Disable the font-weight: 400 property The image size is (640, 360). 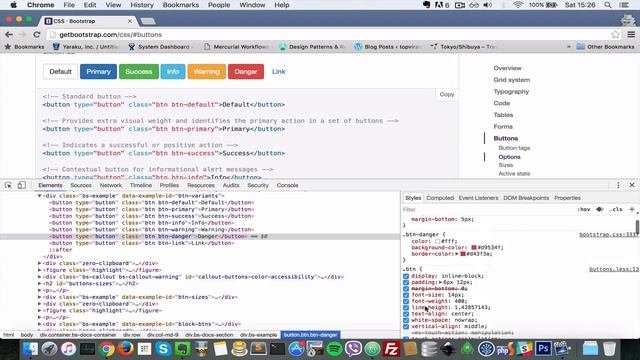[x=406, y=301]
